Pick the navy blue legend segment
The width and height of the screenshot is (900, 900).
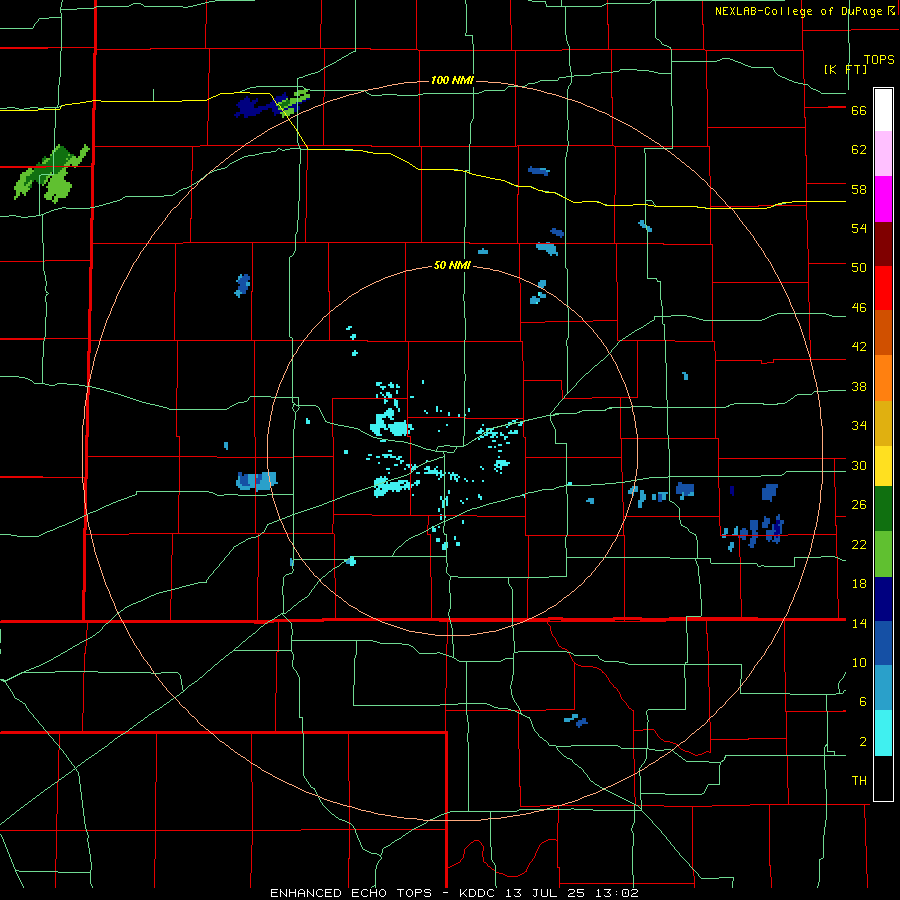click(x=883, y=600)
